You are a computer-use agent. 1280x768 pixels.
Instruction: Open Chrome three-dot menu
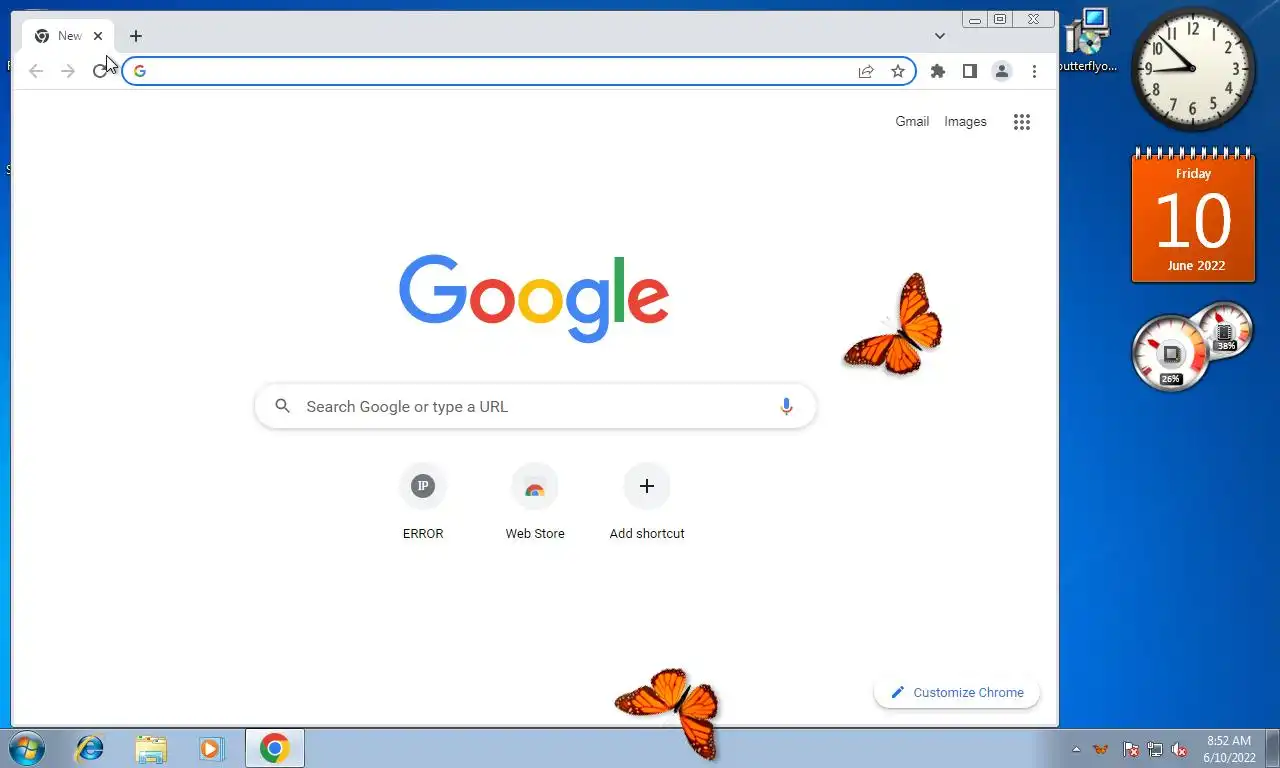(1034, 71)
